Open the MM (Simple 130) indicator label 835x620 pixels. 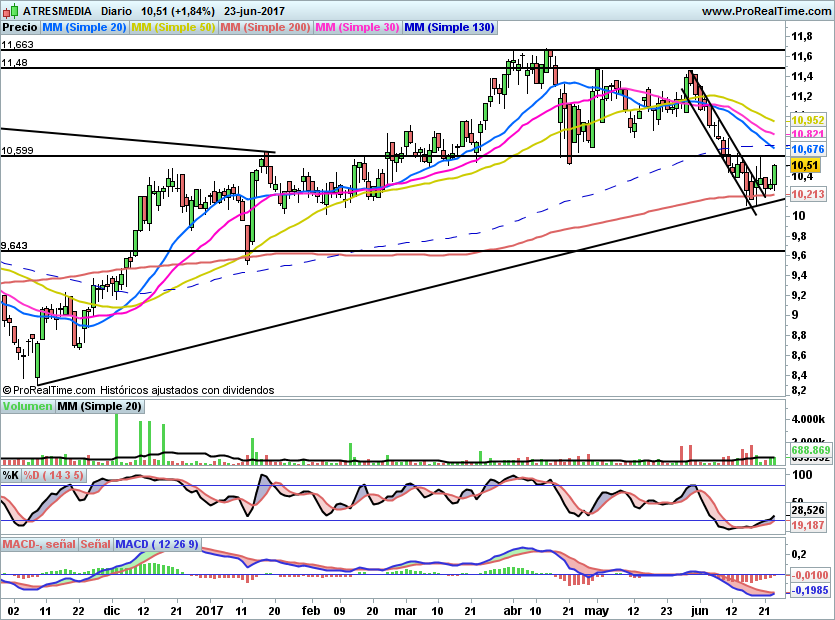[449, 27]
